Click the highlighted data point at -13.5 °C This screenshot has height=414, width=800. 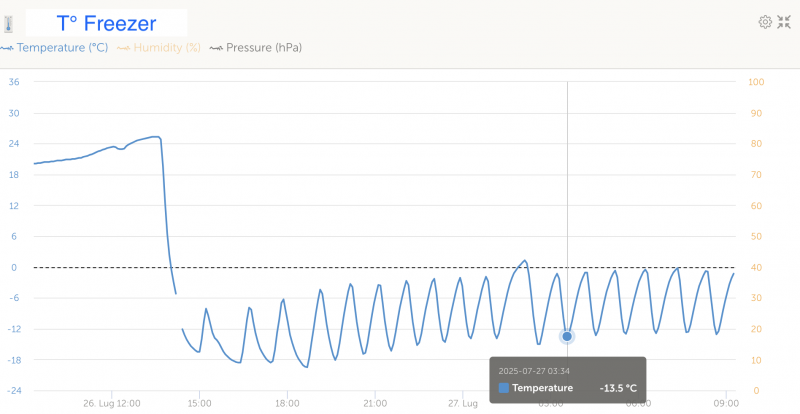(567, 336)
